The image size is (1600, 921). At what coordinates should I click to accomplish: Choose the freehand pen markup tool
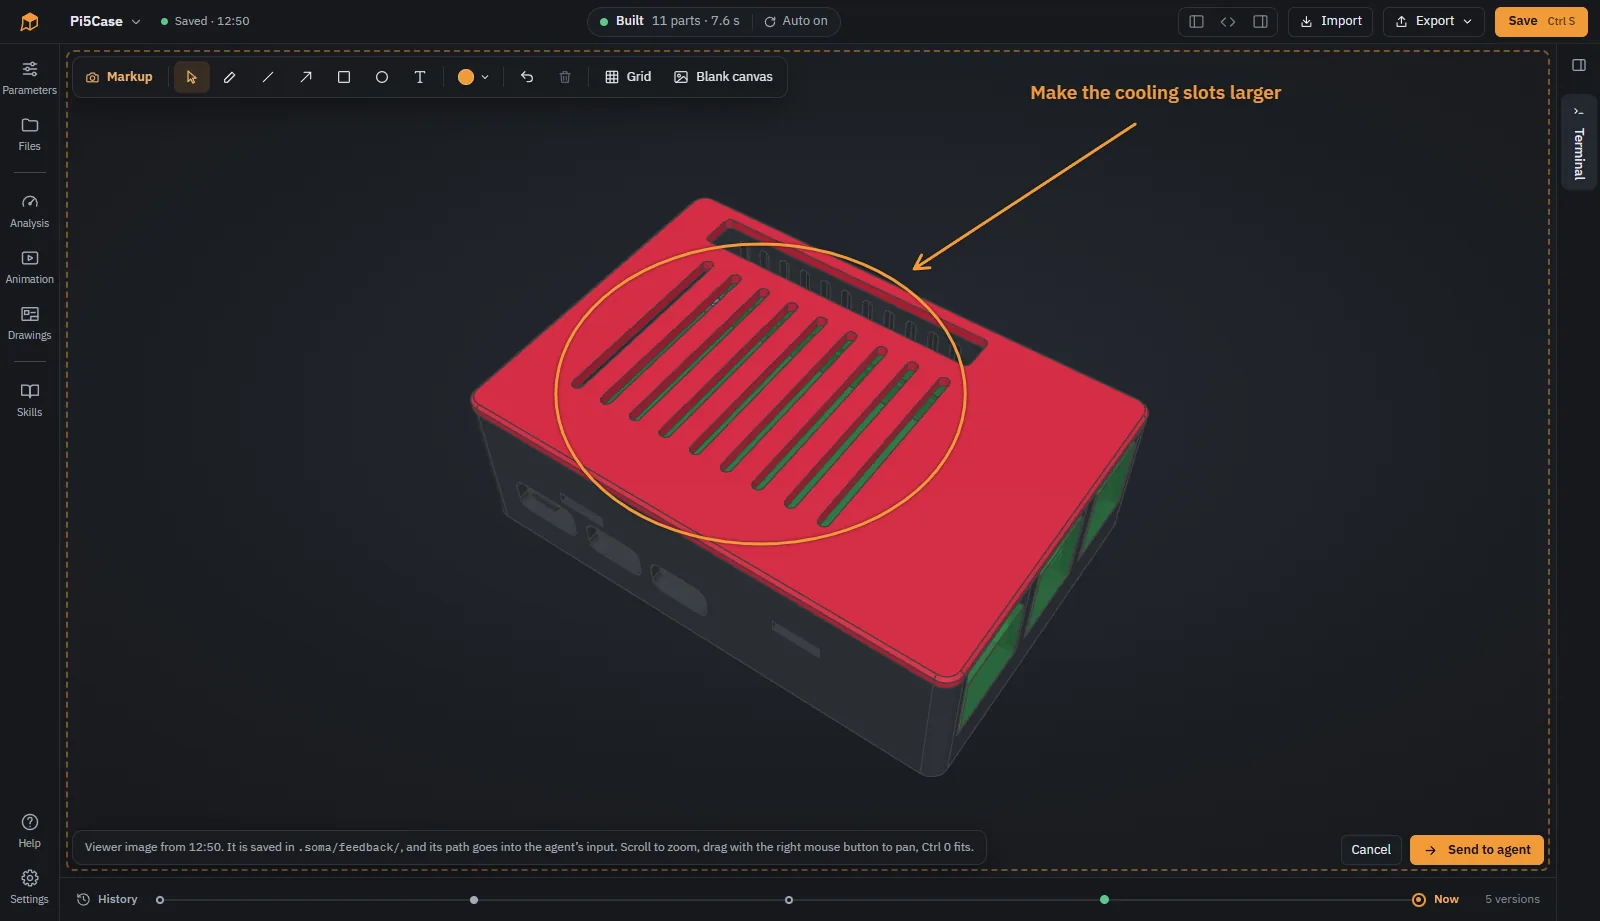click(229, 77)
